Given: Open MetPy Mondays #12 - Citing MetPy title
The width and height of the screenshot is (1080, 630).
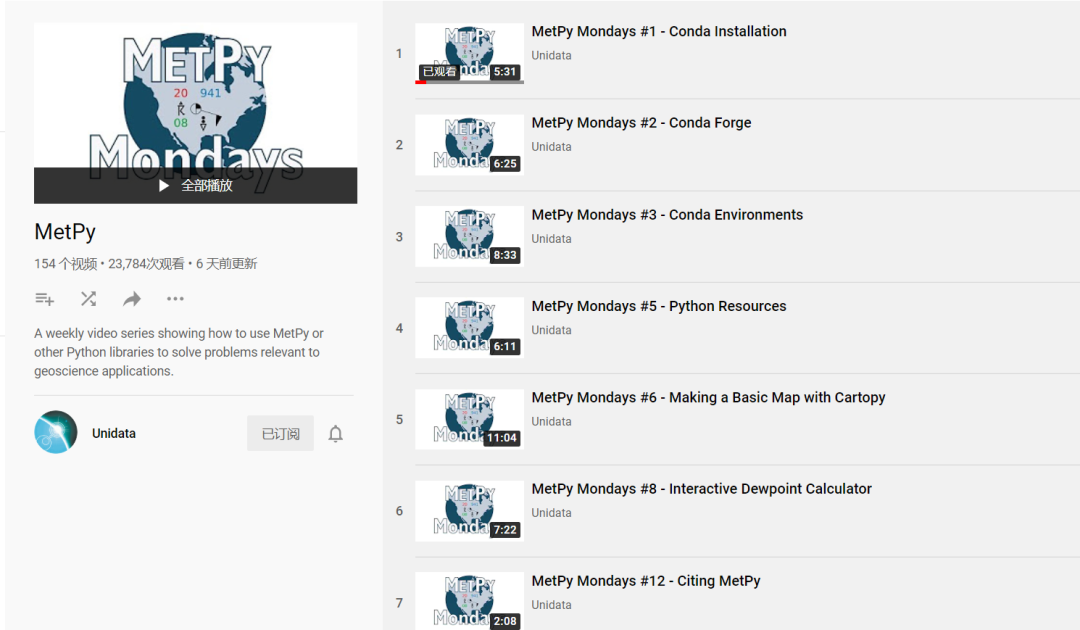Looking at the screenshot, I should point(645,581).
